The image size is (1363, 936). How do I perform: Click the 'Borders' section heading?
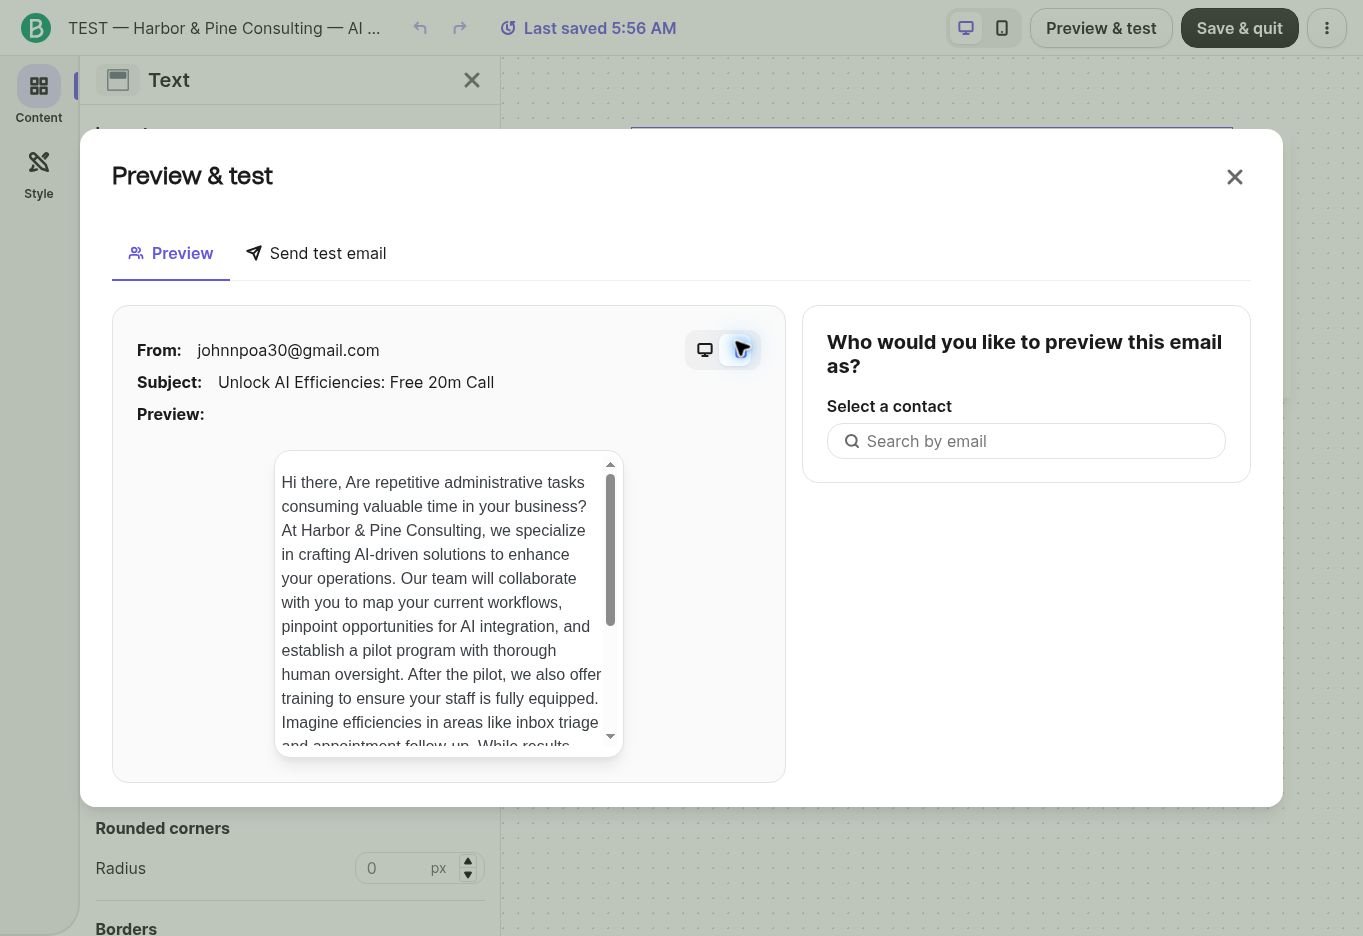[126, 928]
